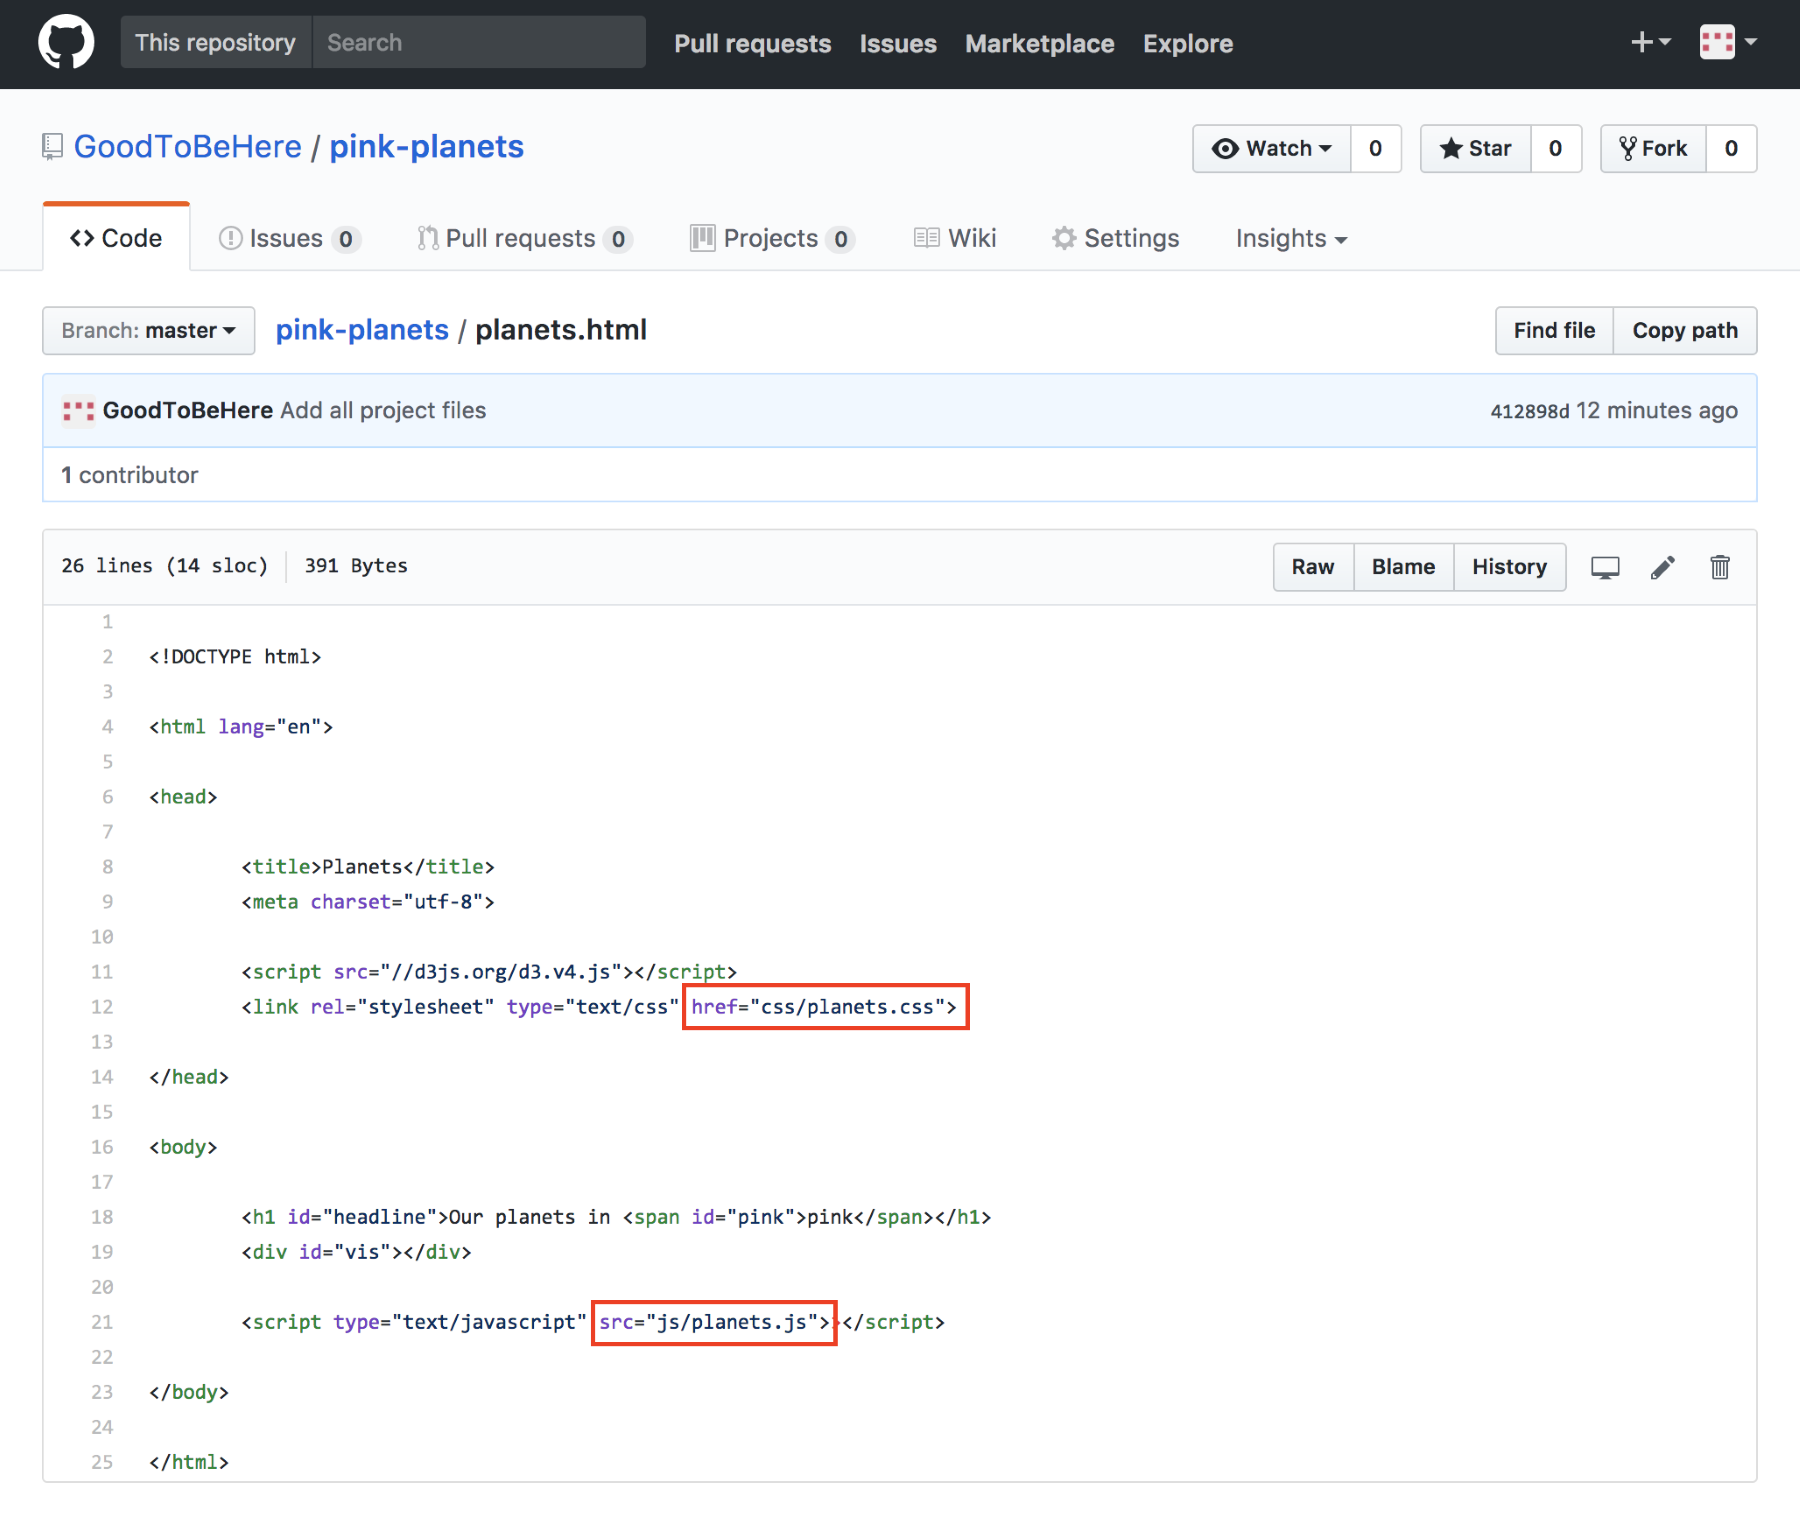1800x1525 pixels.
Task: Open the plus create-new dropdown
Action: click(1650, 42)
